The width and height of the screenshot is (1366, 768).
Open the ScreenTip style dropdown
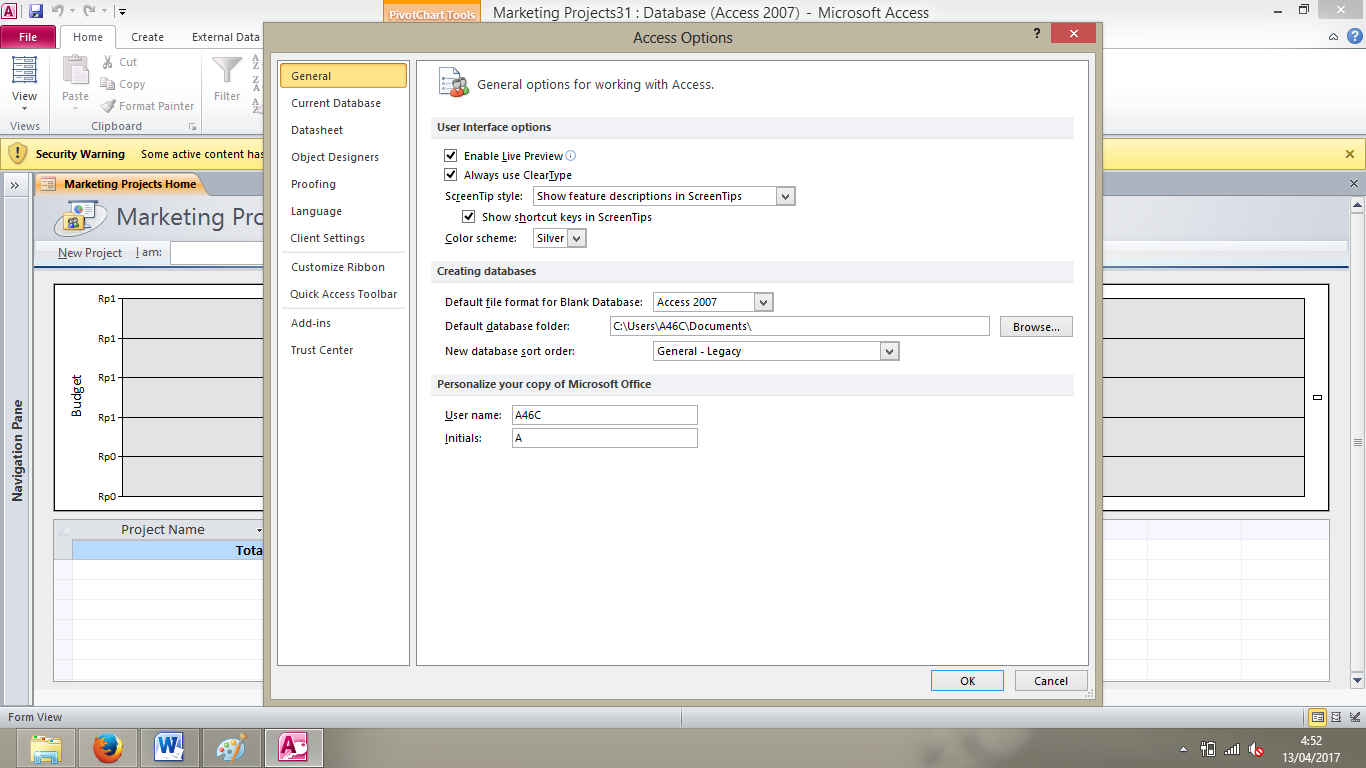tap(785, 196)
